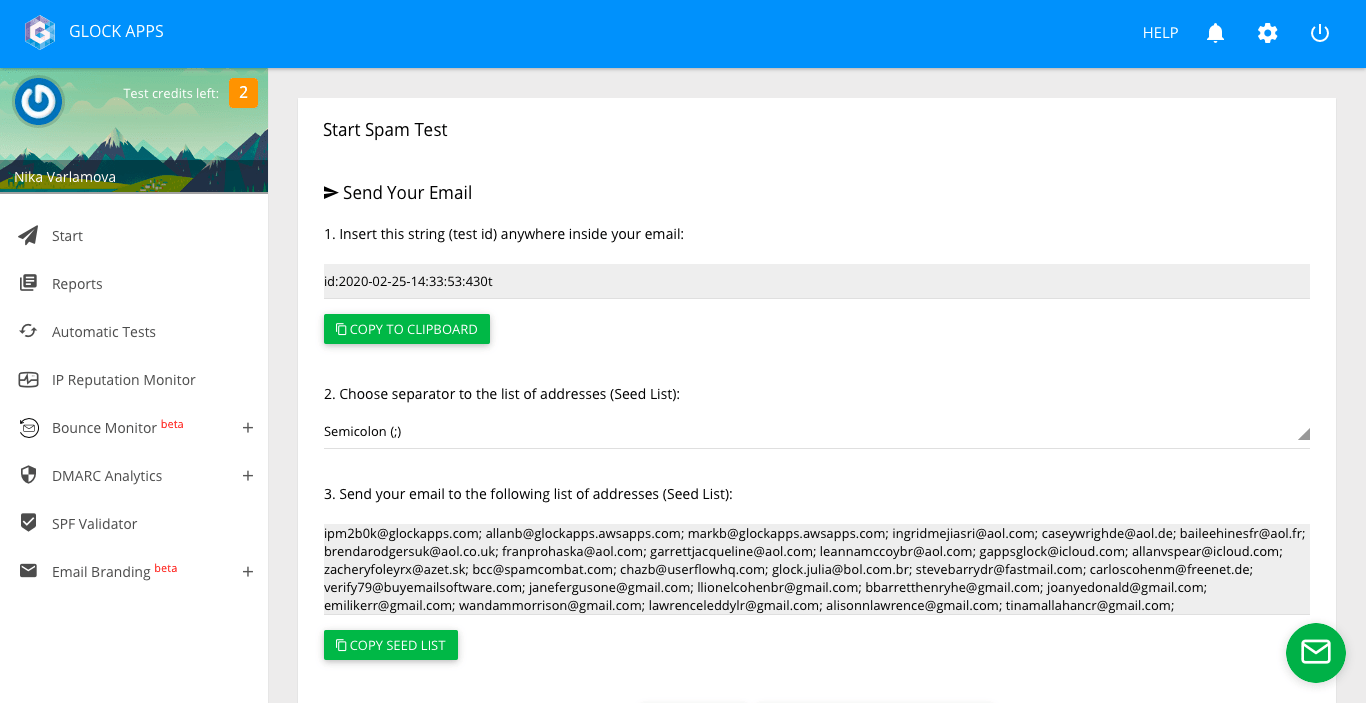Click the Copy to Clipboard button

[407, 329]
